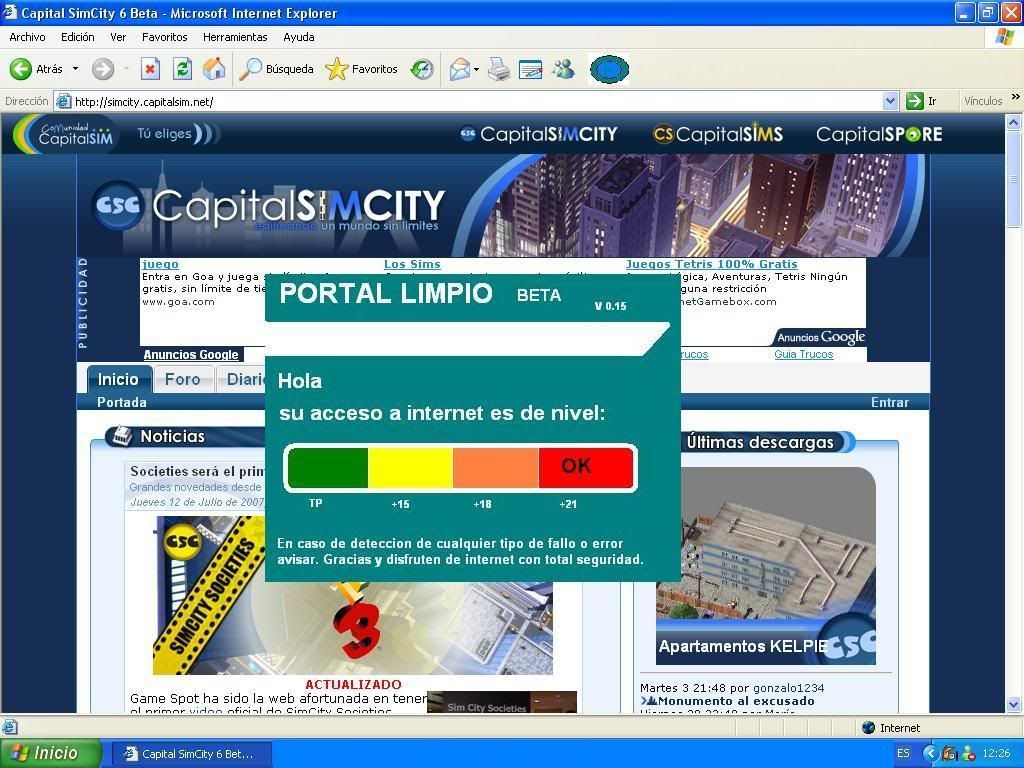Open the home page via Inicio icon
The image size is (1024, 768).
216,69
